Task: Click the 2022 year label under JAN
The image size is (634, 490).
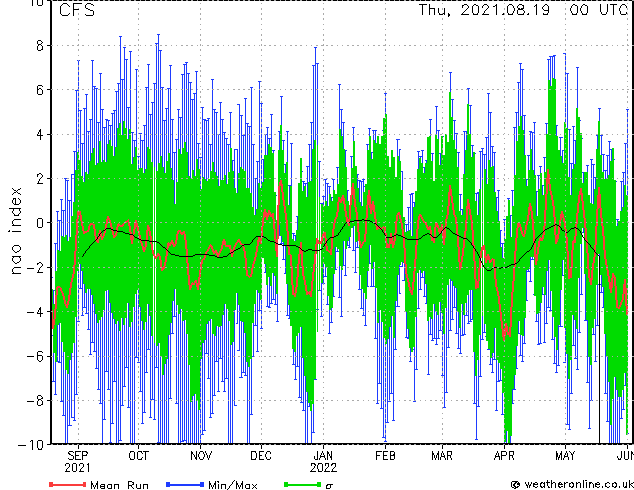Action: pos(323,468)
